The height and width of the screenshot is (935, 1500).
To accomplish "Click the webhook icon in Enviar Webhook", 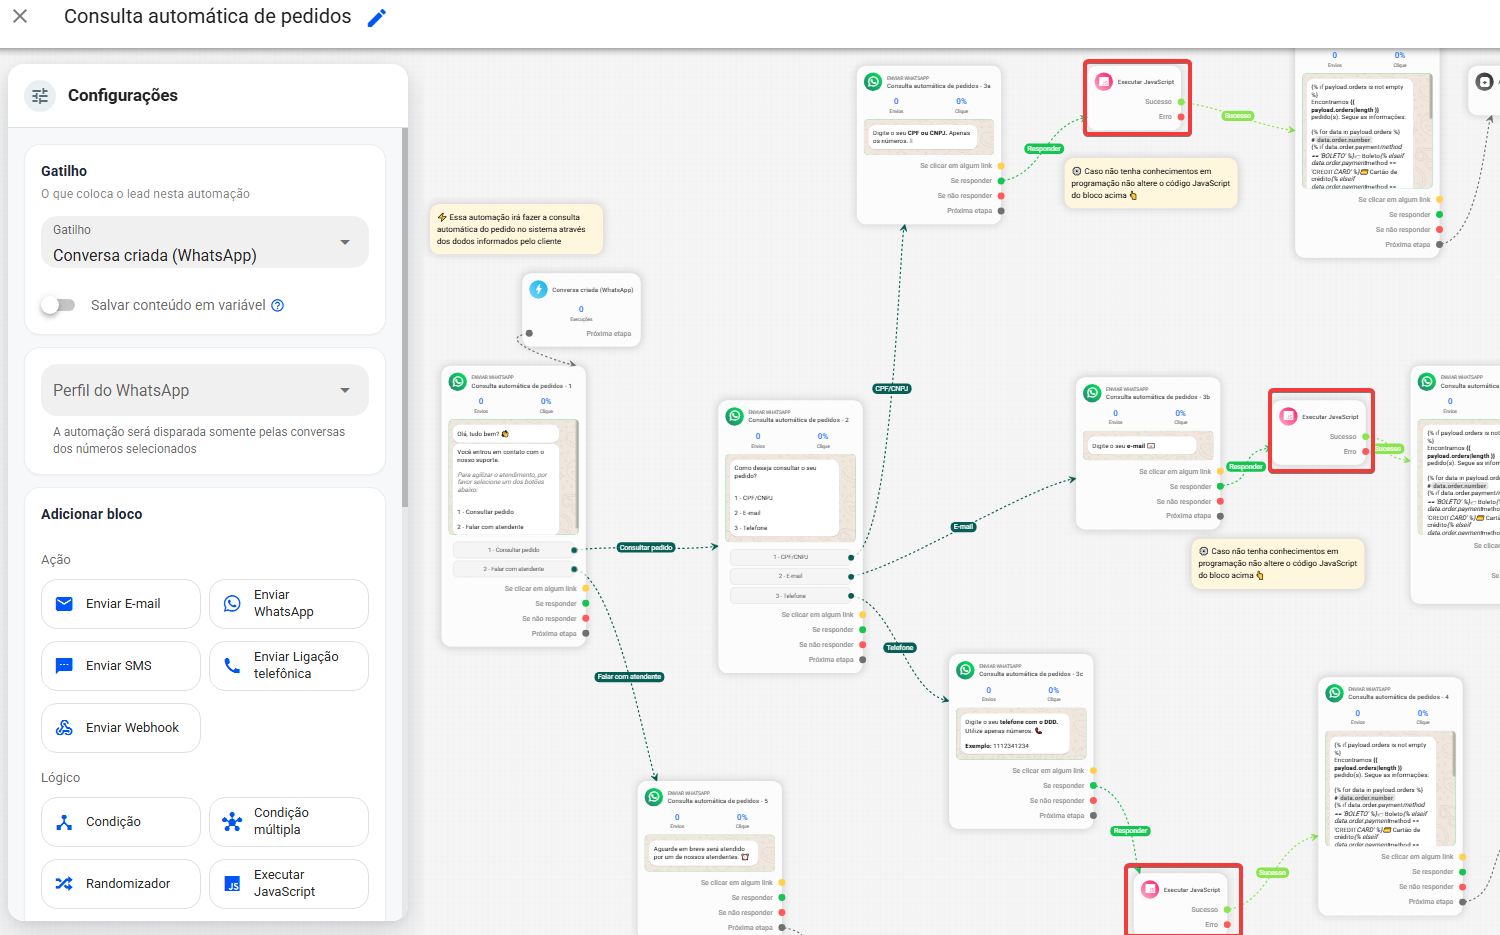I will [64, 728].
